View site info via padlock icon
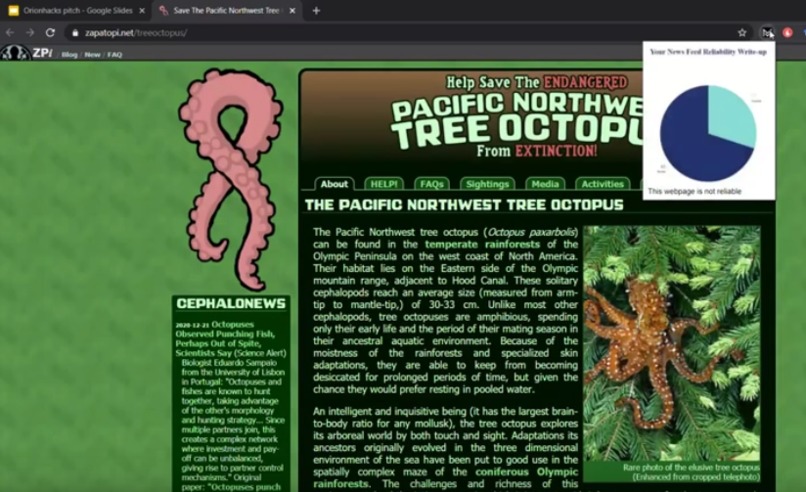 click(75, 33)
